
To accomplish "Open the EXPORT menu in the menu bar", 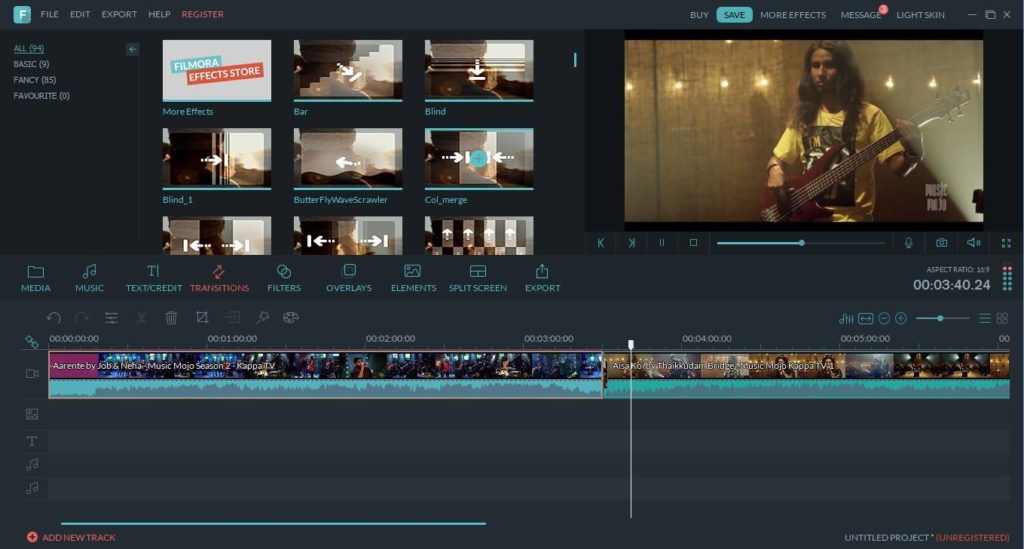I will (120, 14).
